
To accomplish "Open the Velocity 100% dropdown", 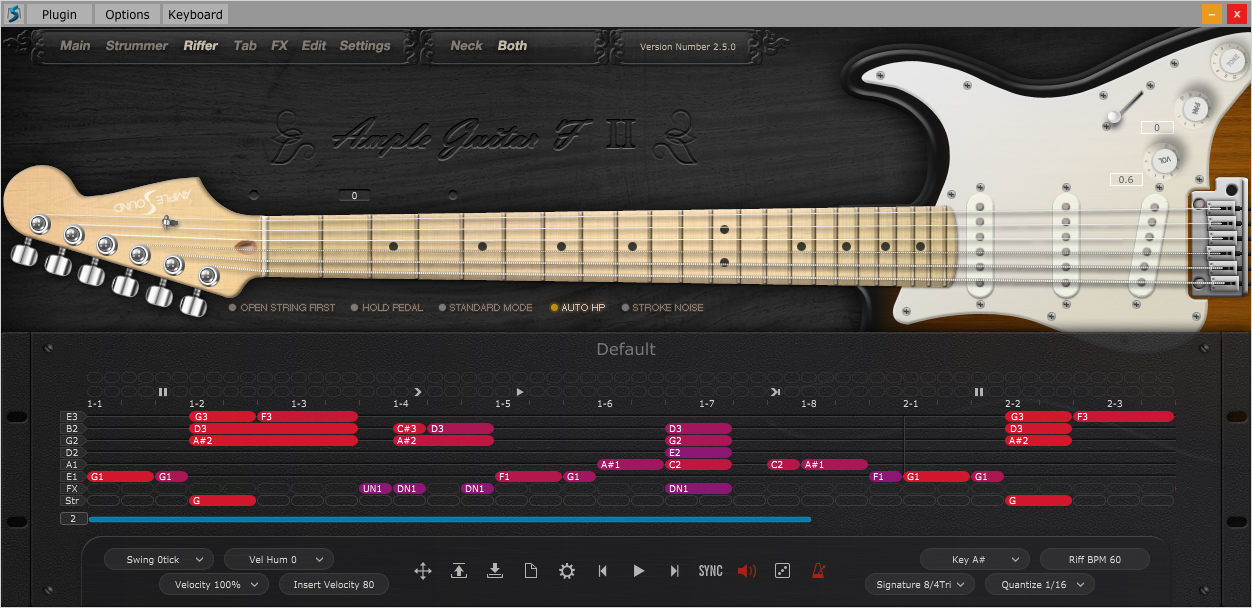I will 214,584.
